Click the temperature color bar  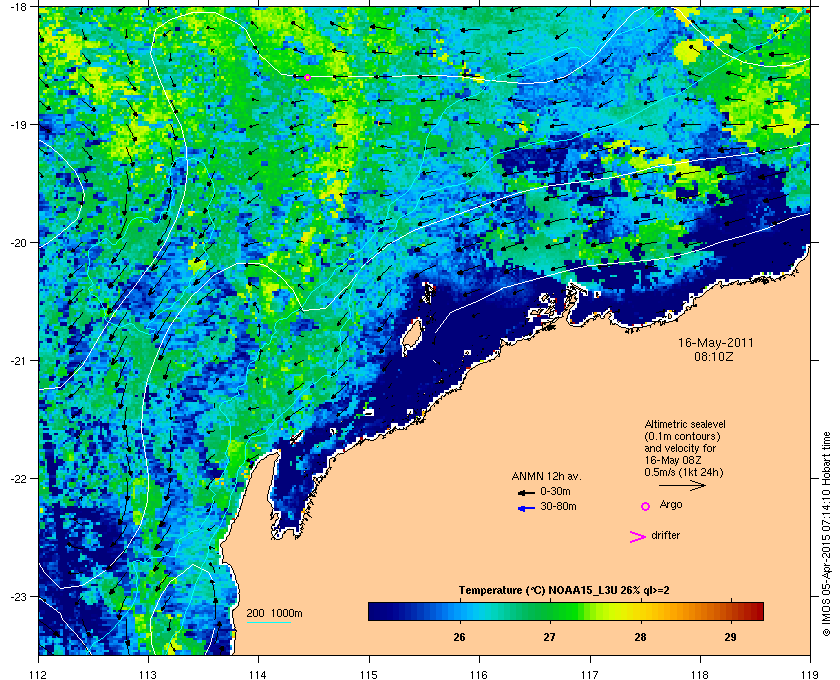click(x=566, y=611)
